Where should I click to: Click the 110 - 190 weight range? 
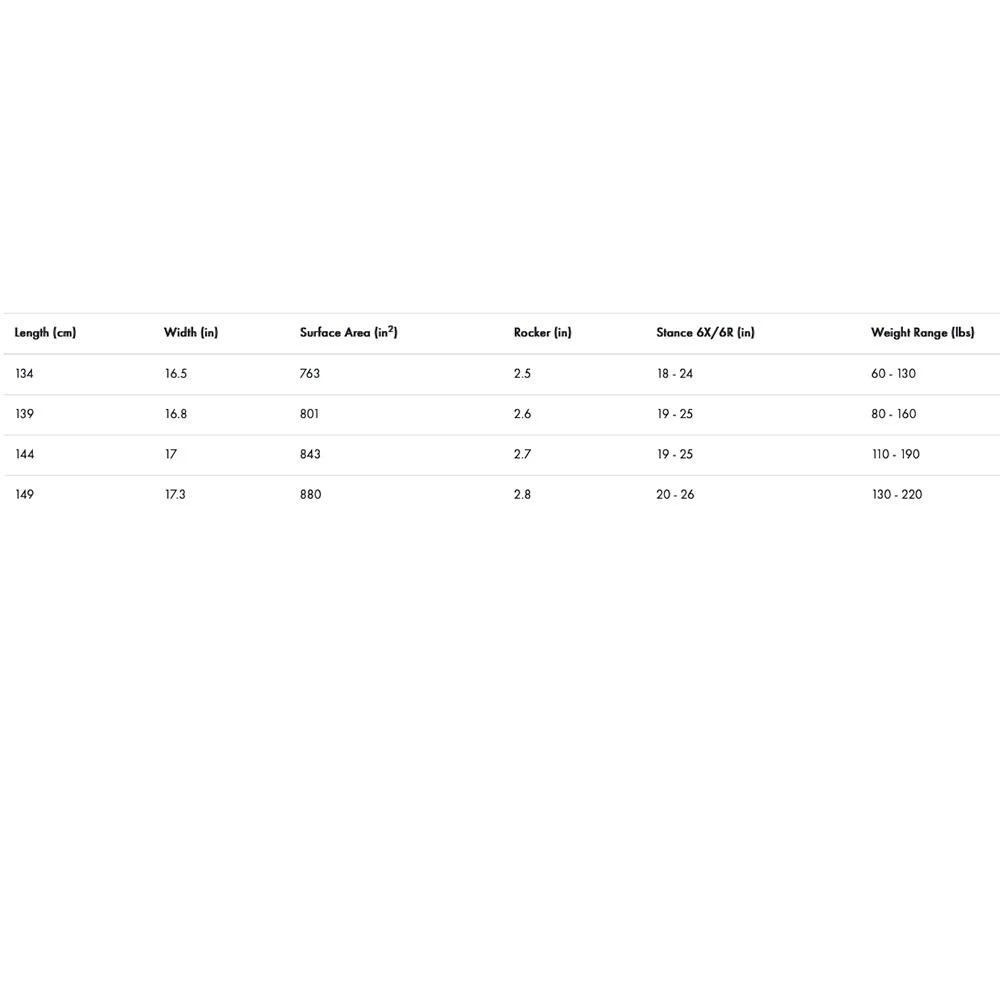point(895,454)
